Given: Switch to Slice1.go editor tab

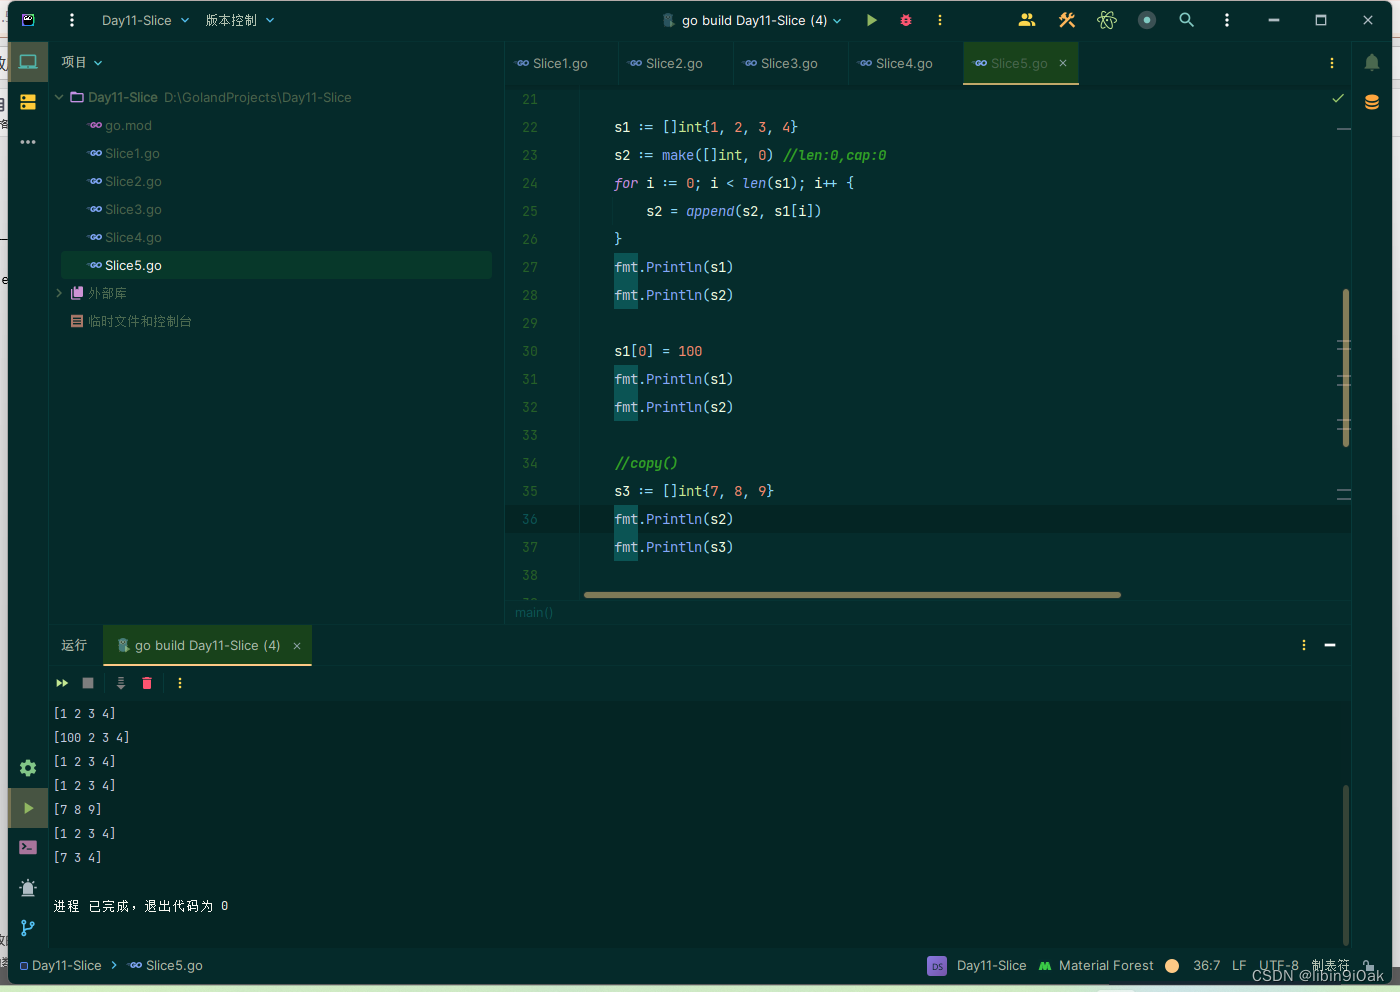Looking at the screenshot, I should click(552, 63).
